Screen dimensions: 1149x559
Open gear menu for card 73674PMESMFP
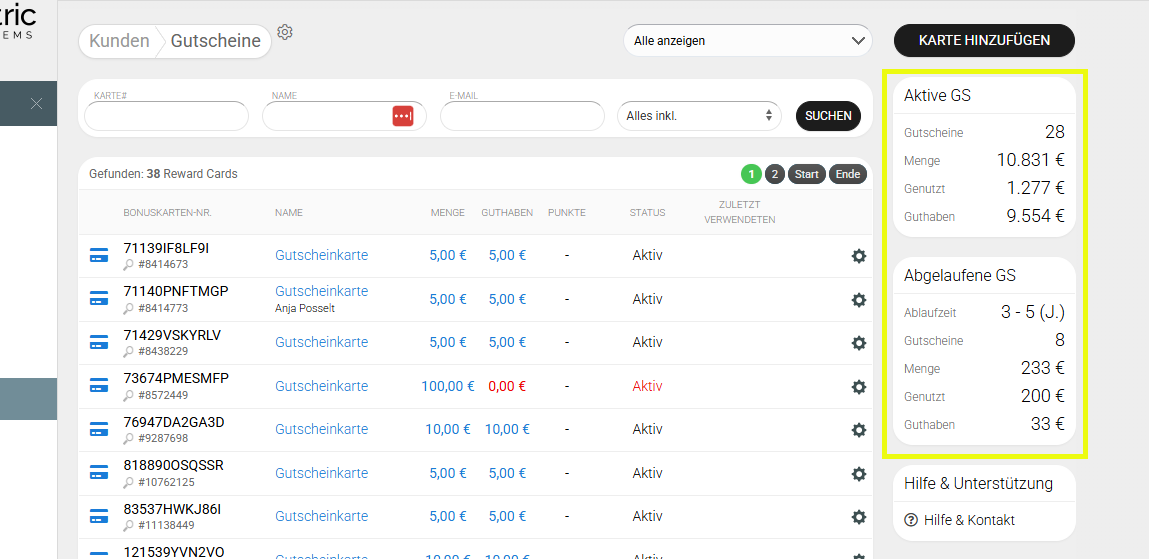click(858, 387)
